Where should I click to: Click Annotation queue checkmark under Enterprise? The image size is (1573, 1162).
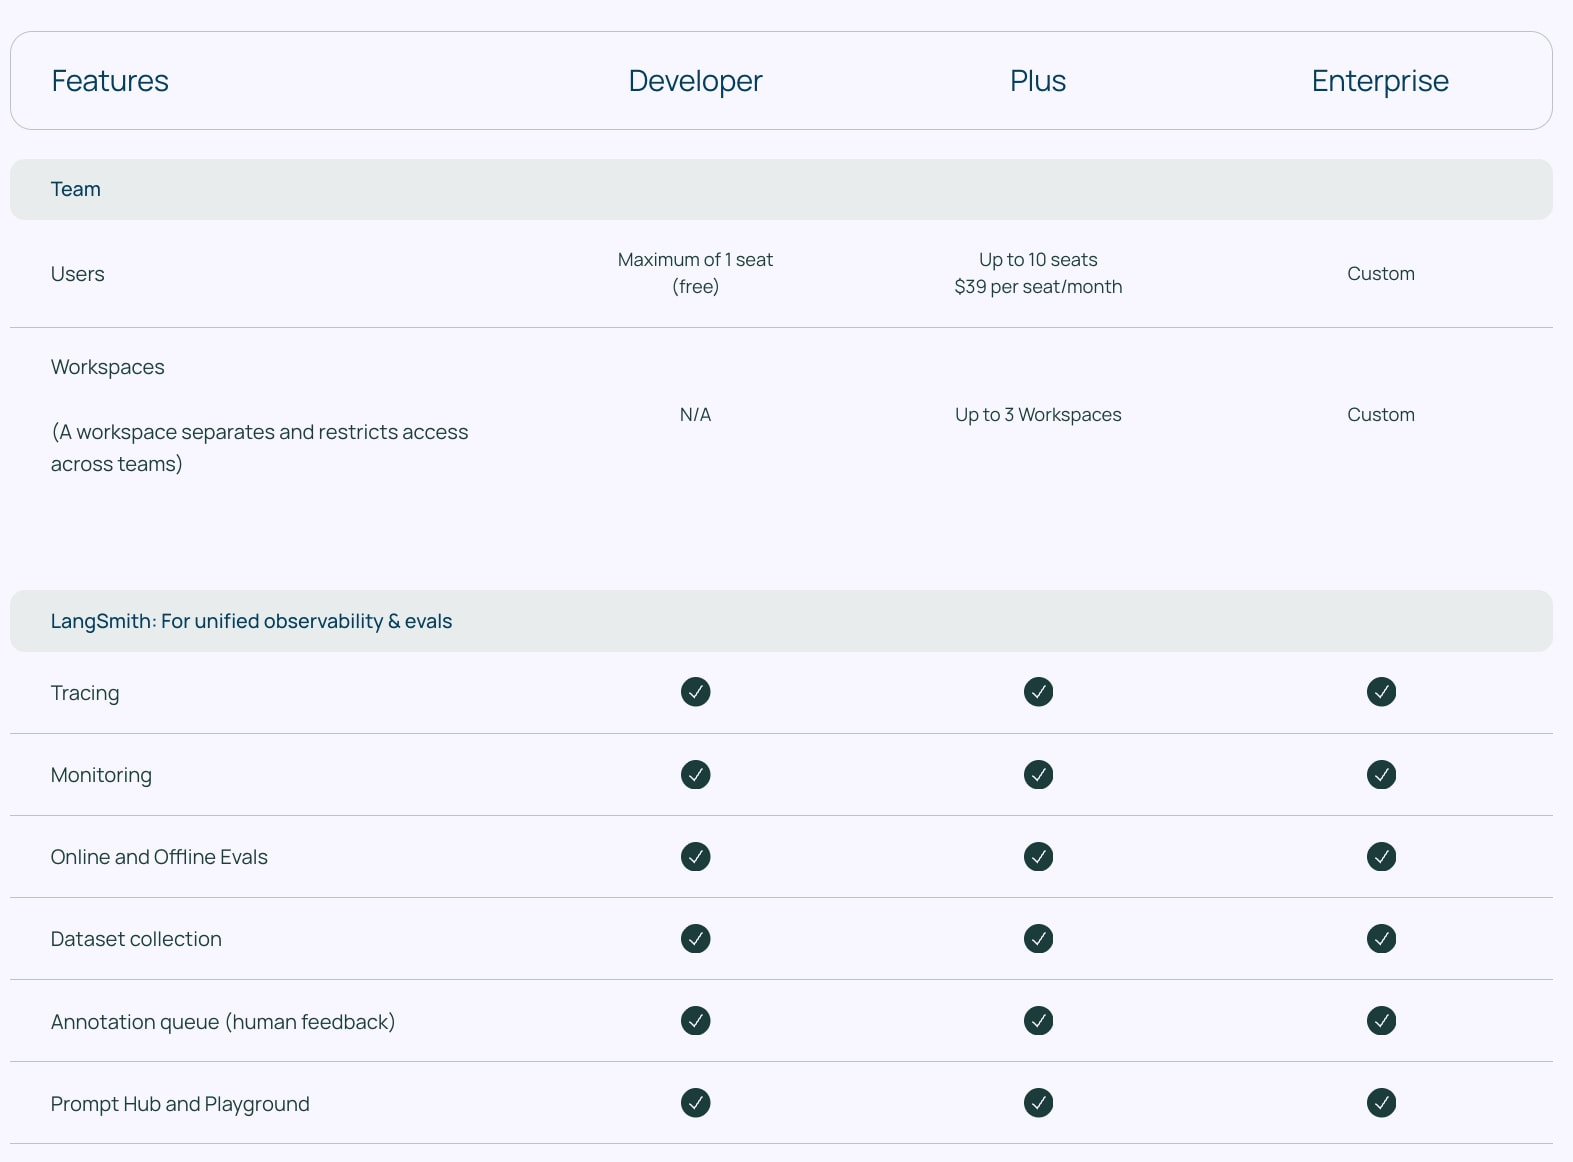1381,1021
